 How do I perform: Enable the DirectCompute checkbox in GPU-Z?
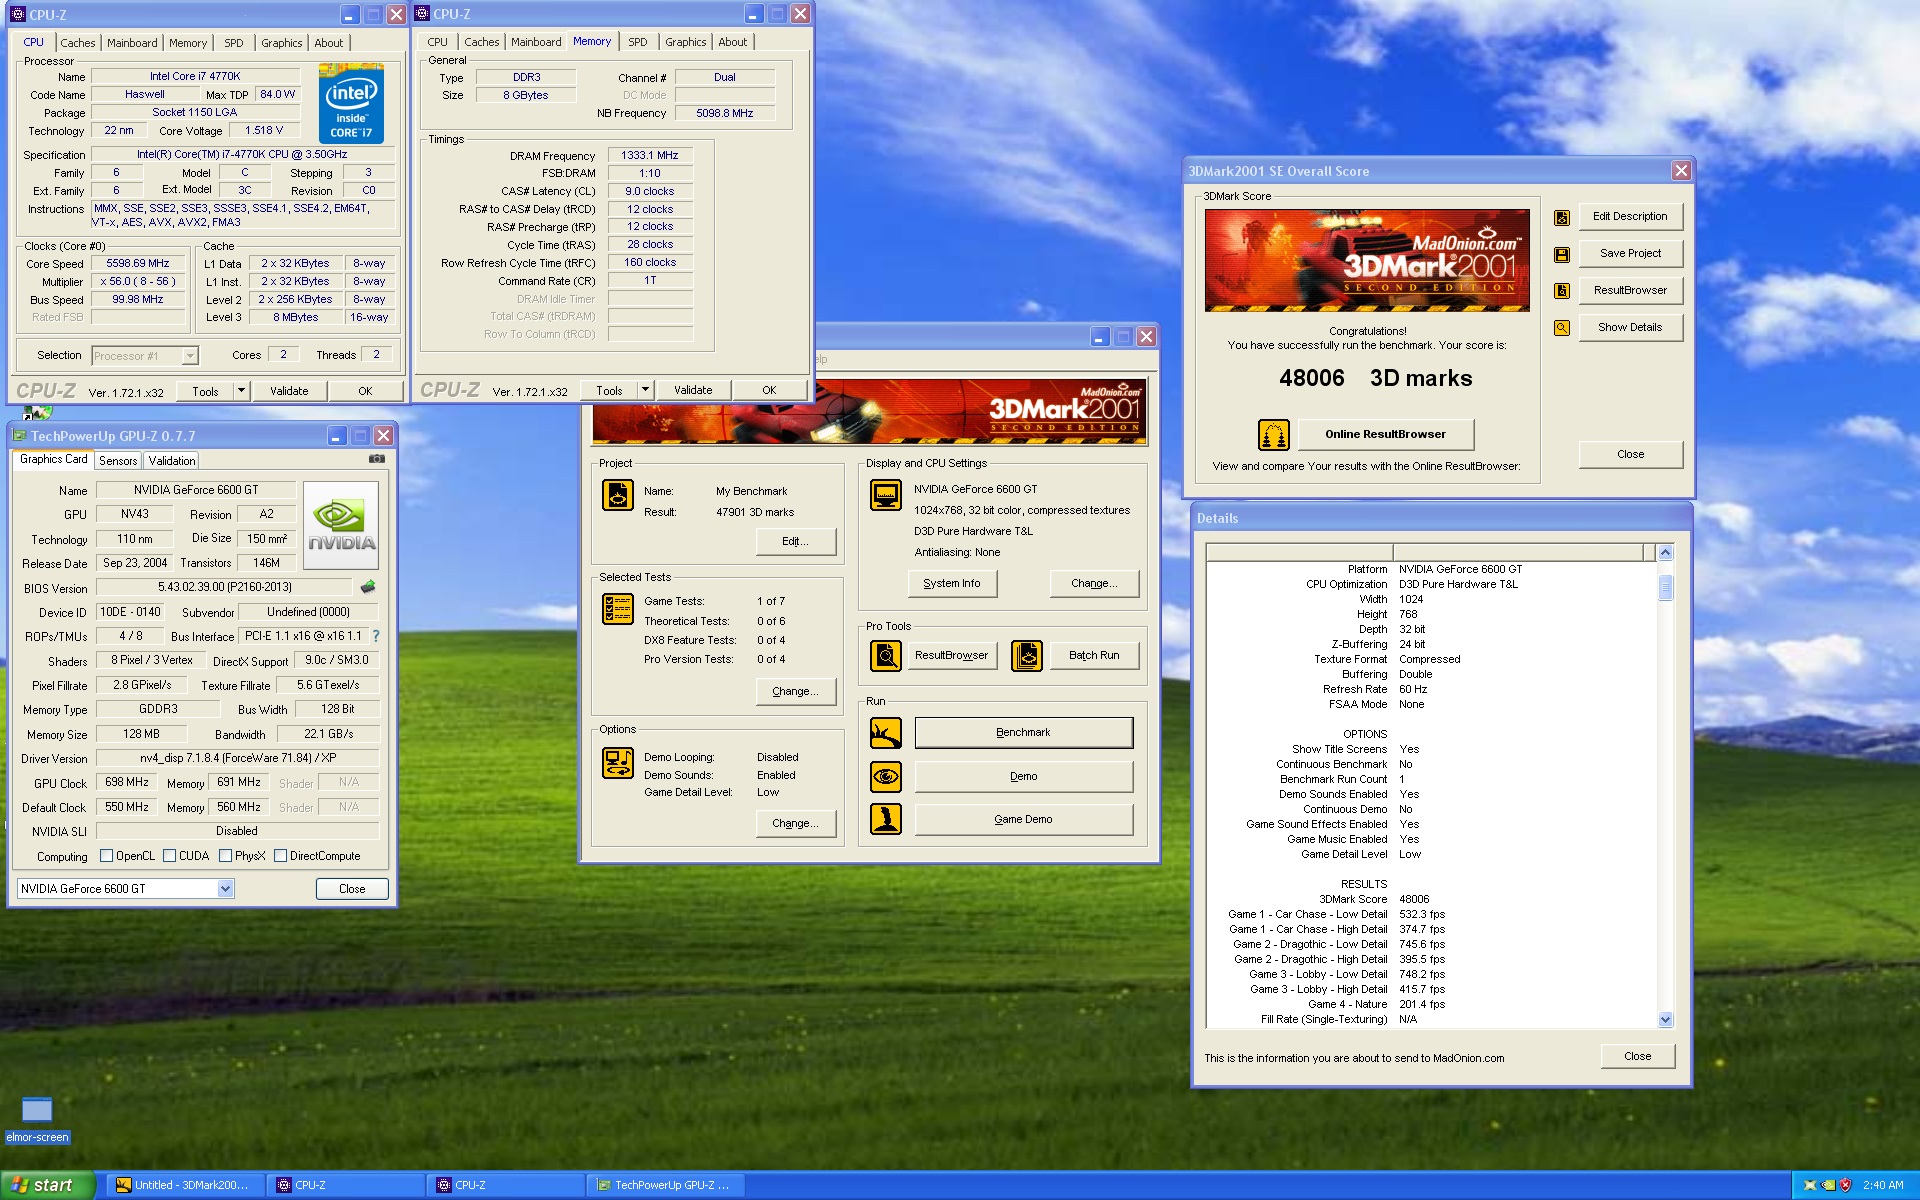[x=280, y=856]
